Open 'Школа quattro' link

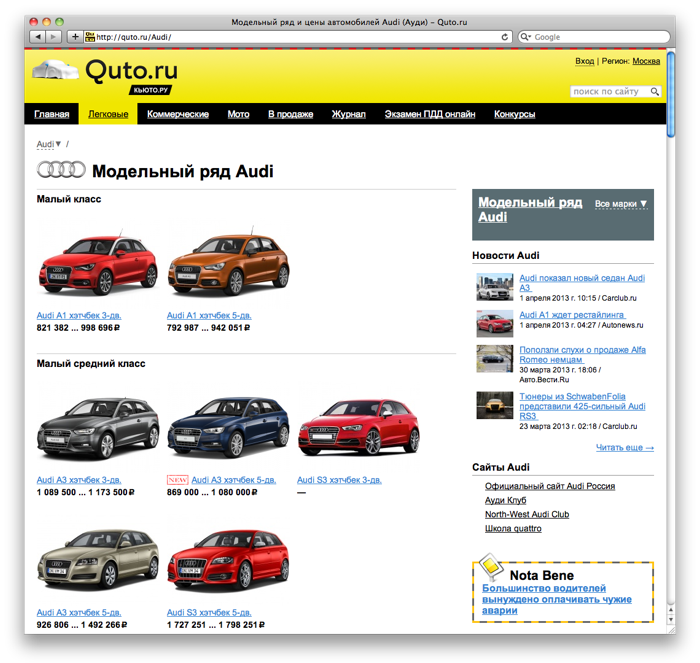[x=513, y=529]
